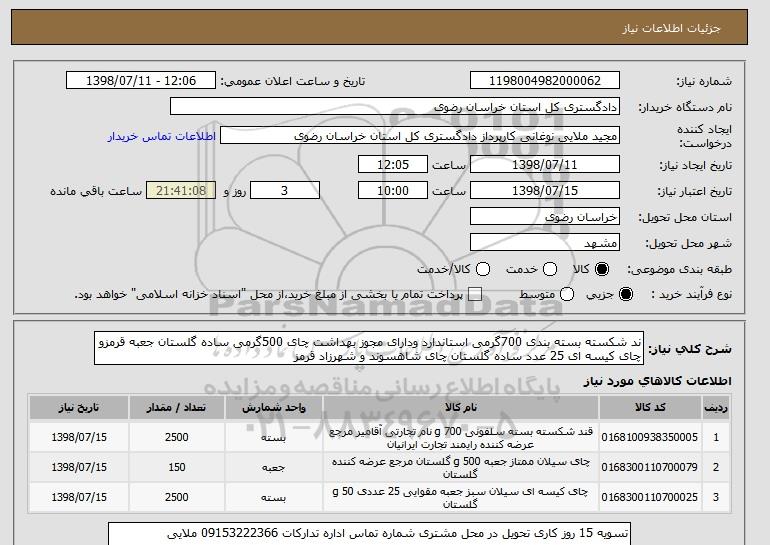Viewport: 770px width, 545px height.
Task: Click the delivery city field مشهد
Action: (x=545, y=243)
